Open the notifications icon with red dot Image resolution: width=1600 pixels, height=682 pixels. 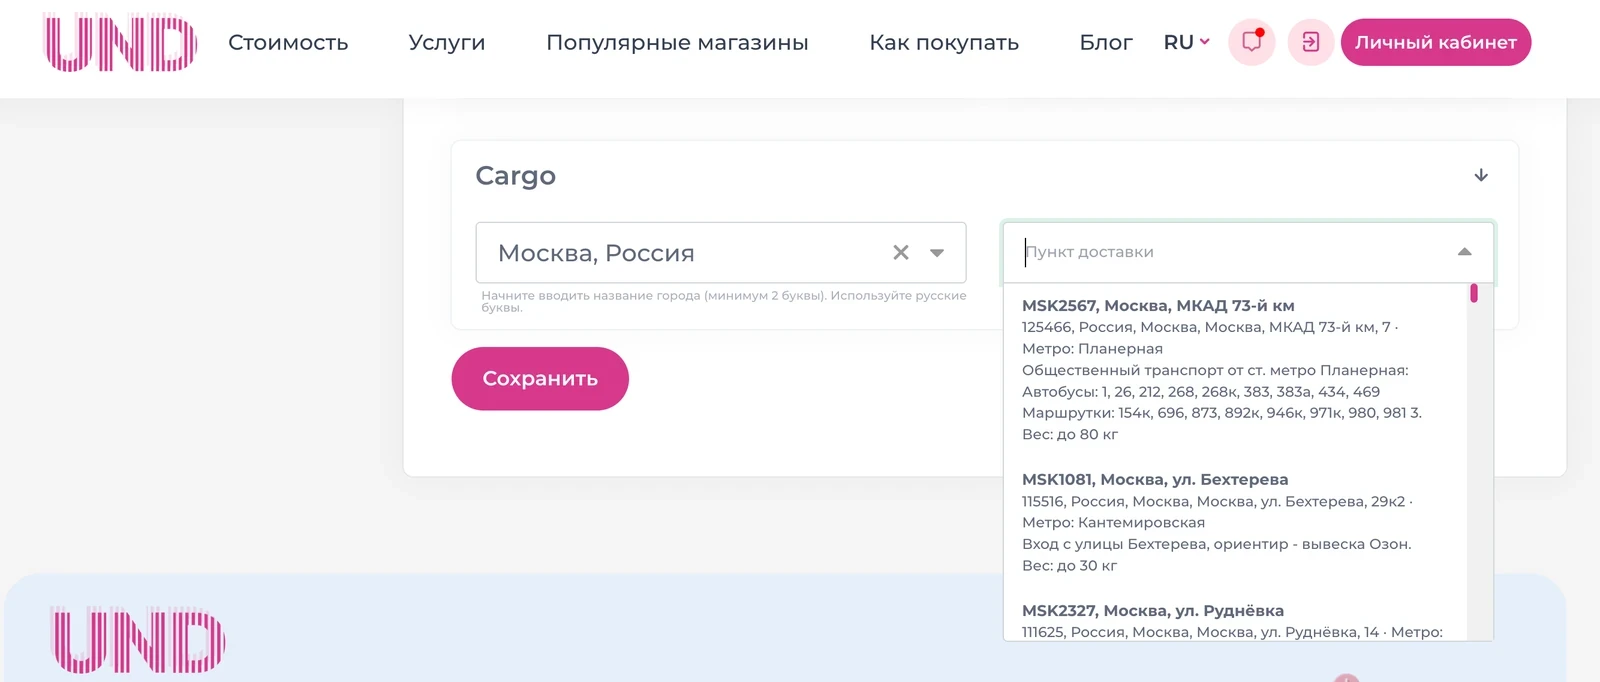click(1251, 42)
